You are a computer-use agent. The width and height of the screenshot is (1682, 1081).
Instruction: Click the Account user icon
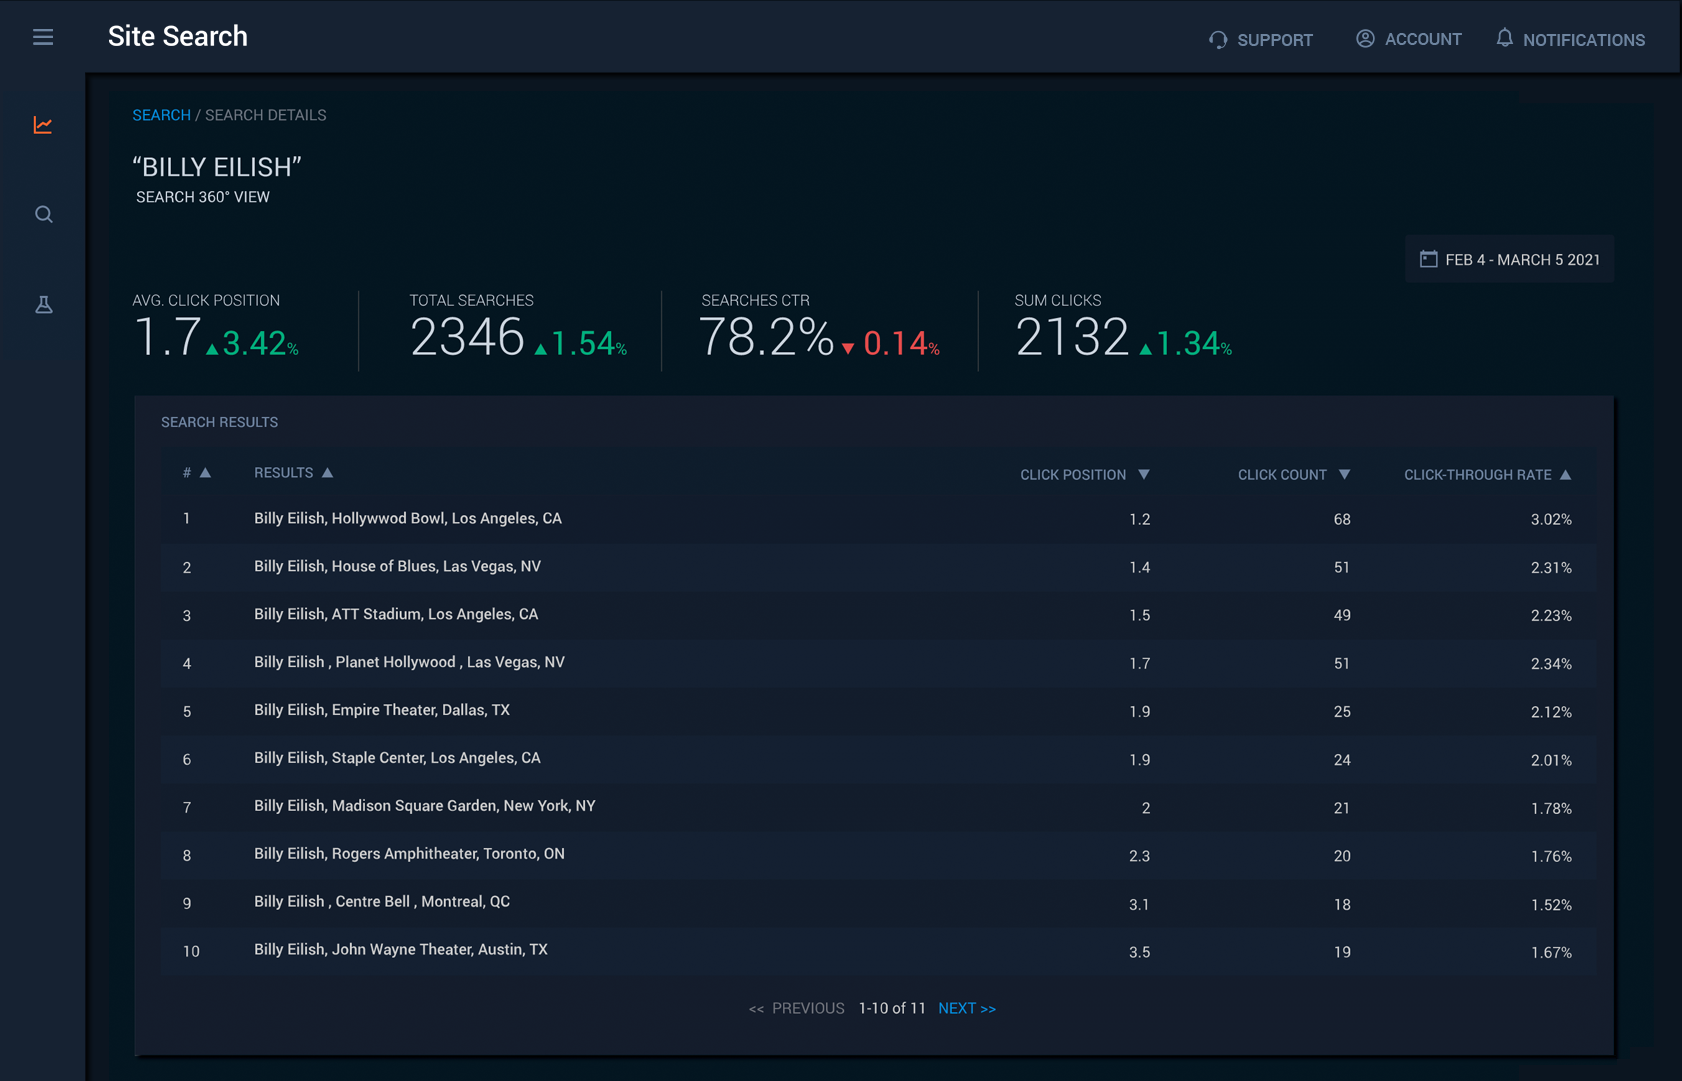click(1365, 38)
